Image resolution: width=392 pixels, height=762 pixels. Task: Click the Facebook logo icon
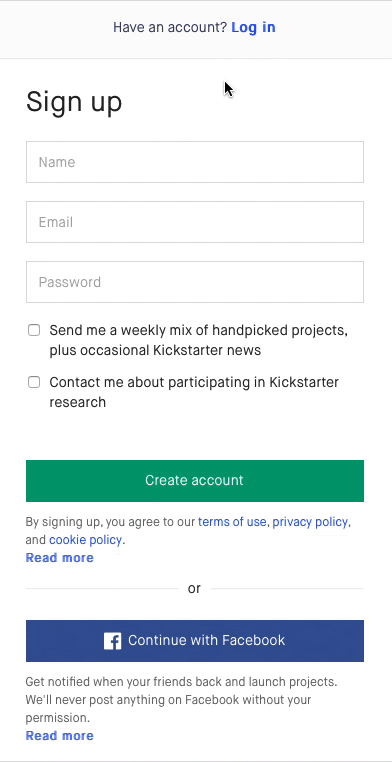[x=112, y=641]
